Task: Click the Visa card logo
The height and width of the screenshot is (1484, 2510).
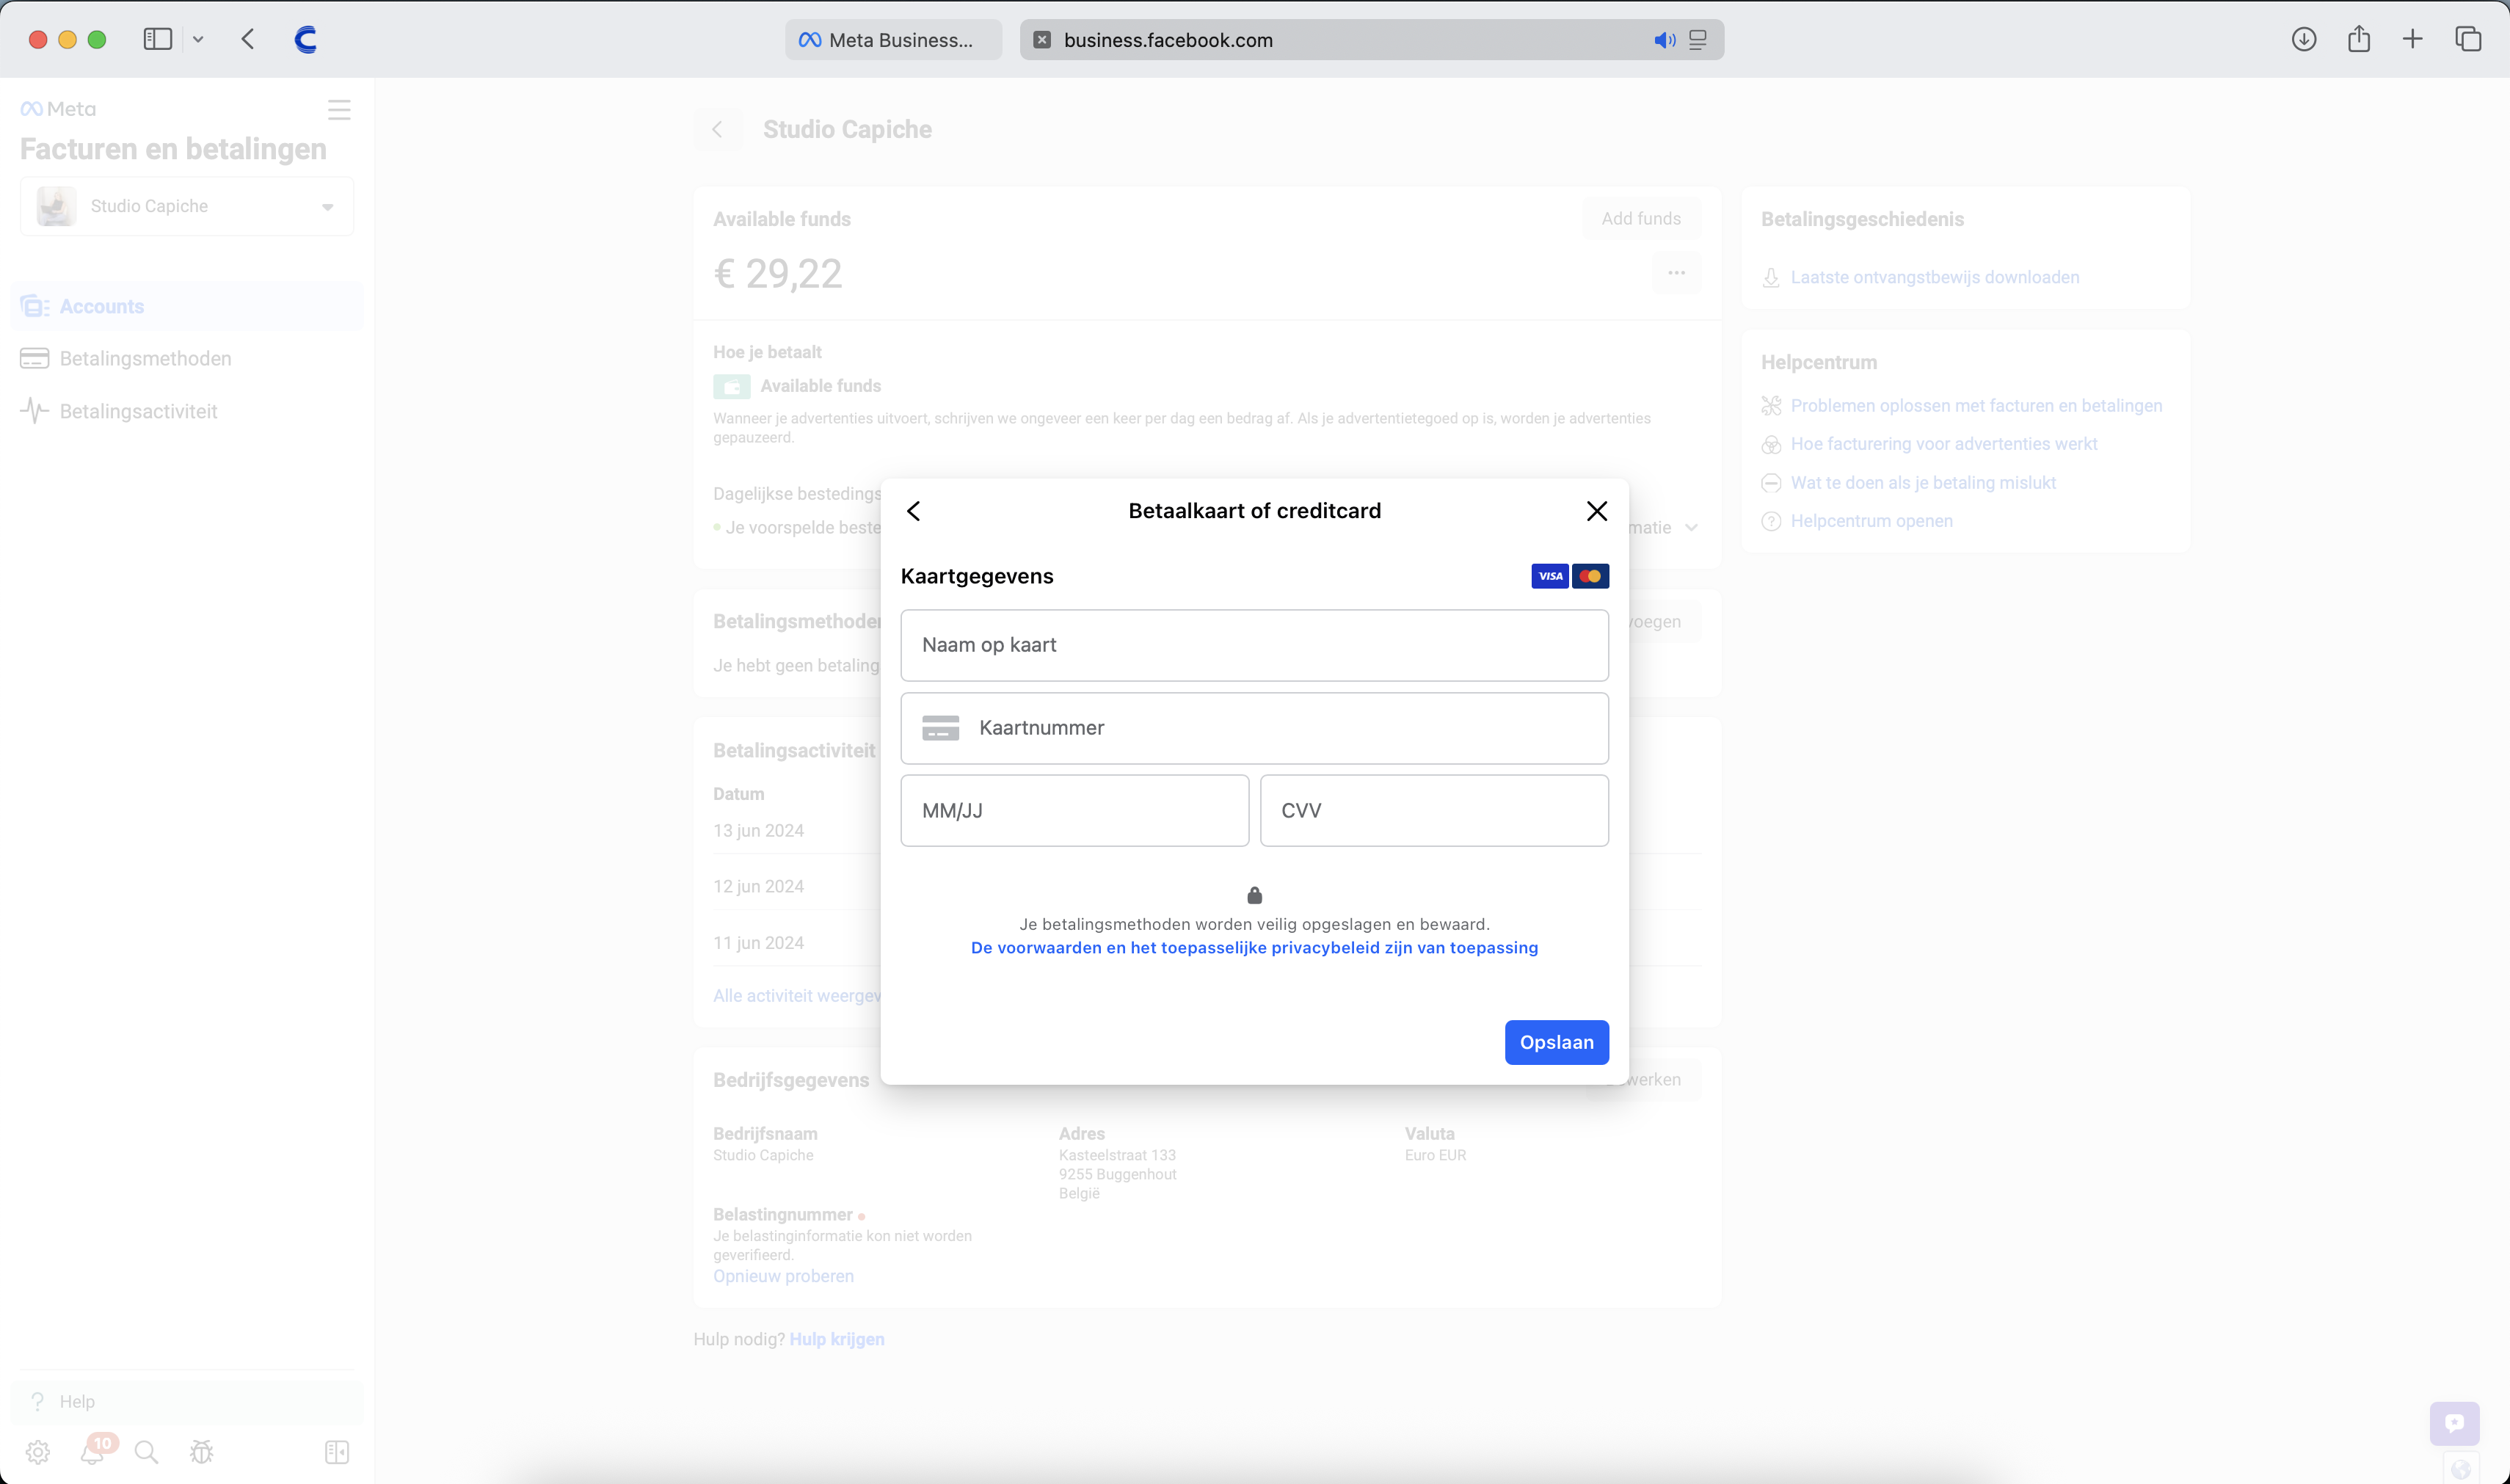Action: (1550, 576)
